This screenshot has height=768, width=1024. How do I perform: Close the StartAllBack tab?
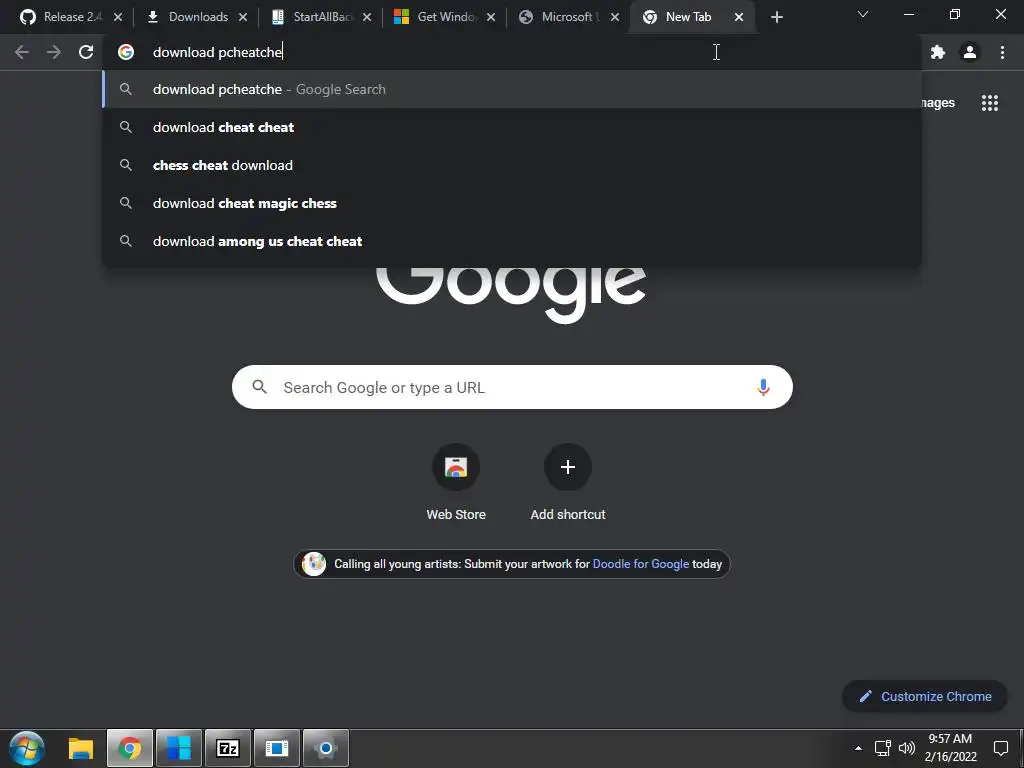coord(367,17)
